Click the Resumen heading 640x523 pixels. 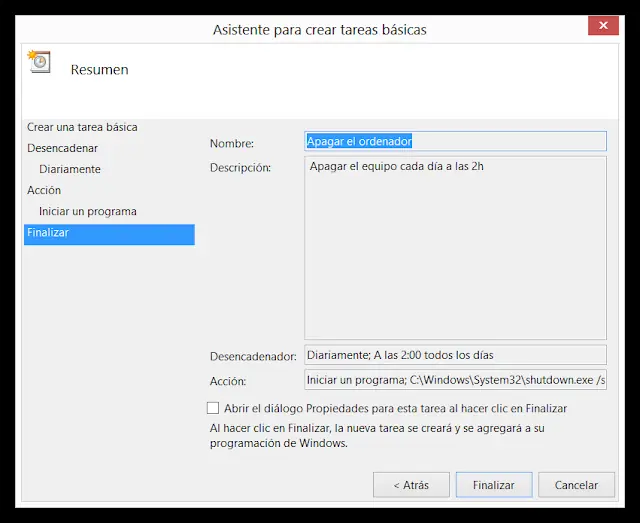100,70
